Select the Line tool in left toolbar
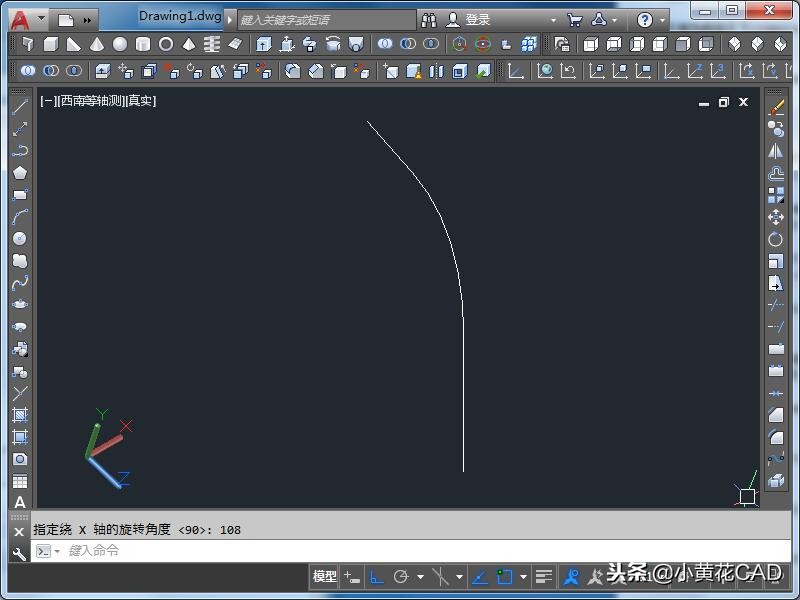Image resolution: width=800 pixels, height=600 pixels. [x=20, y=107]
